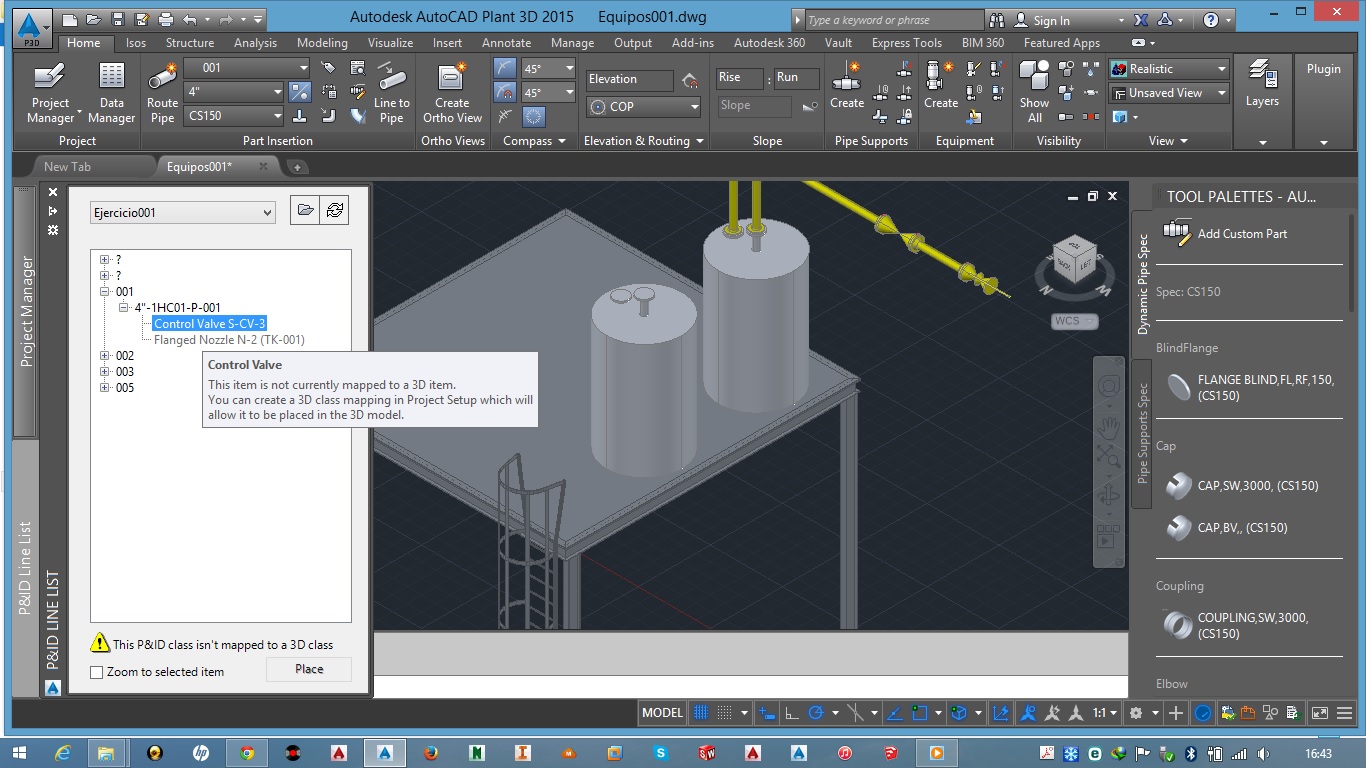Click the MODEL status bar button
Viewport: 1366px width, 768px height.
662,713
